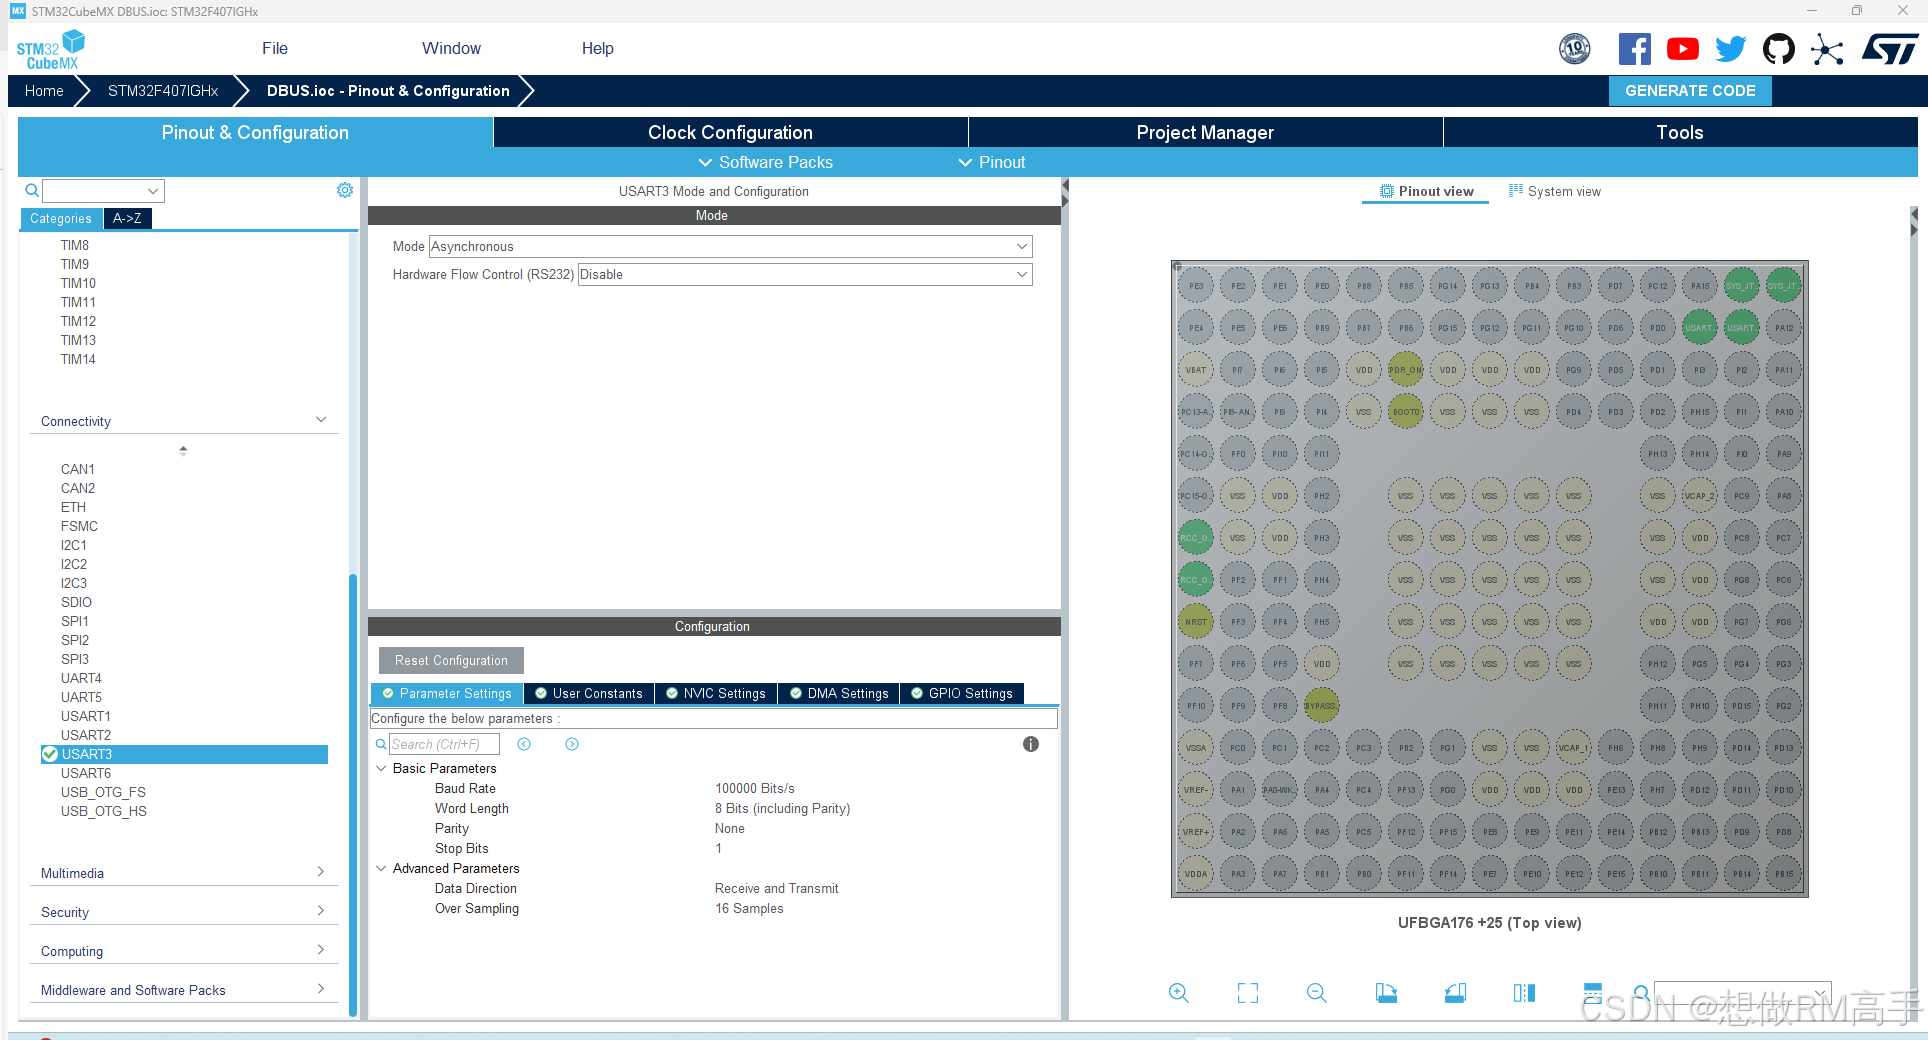1928x1040 pixels.
Task: Switch the peripheral list to A->Z view
Action: tap(127, 219)
